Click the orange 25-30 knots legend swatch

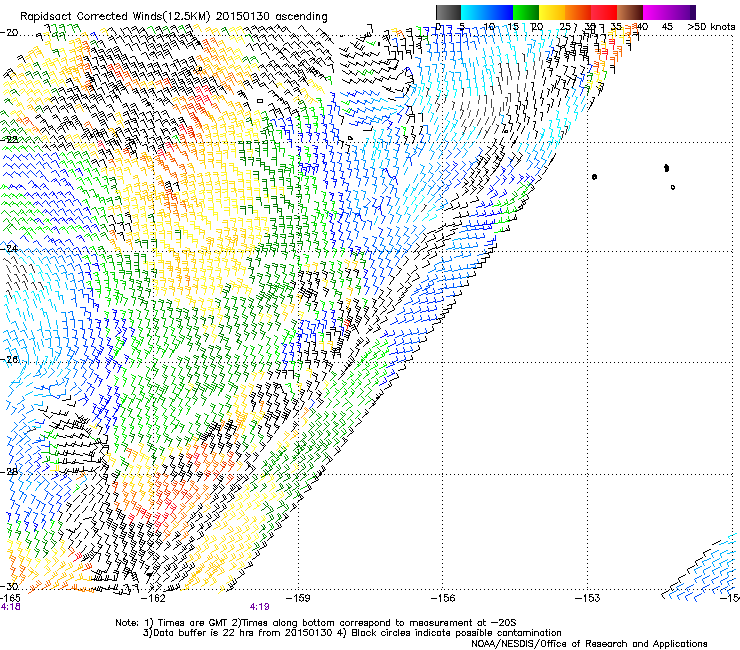pyautogui.click(x=578, y=12)
